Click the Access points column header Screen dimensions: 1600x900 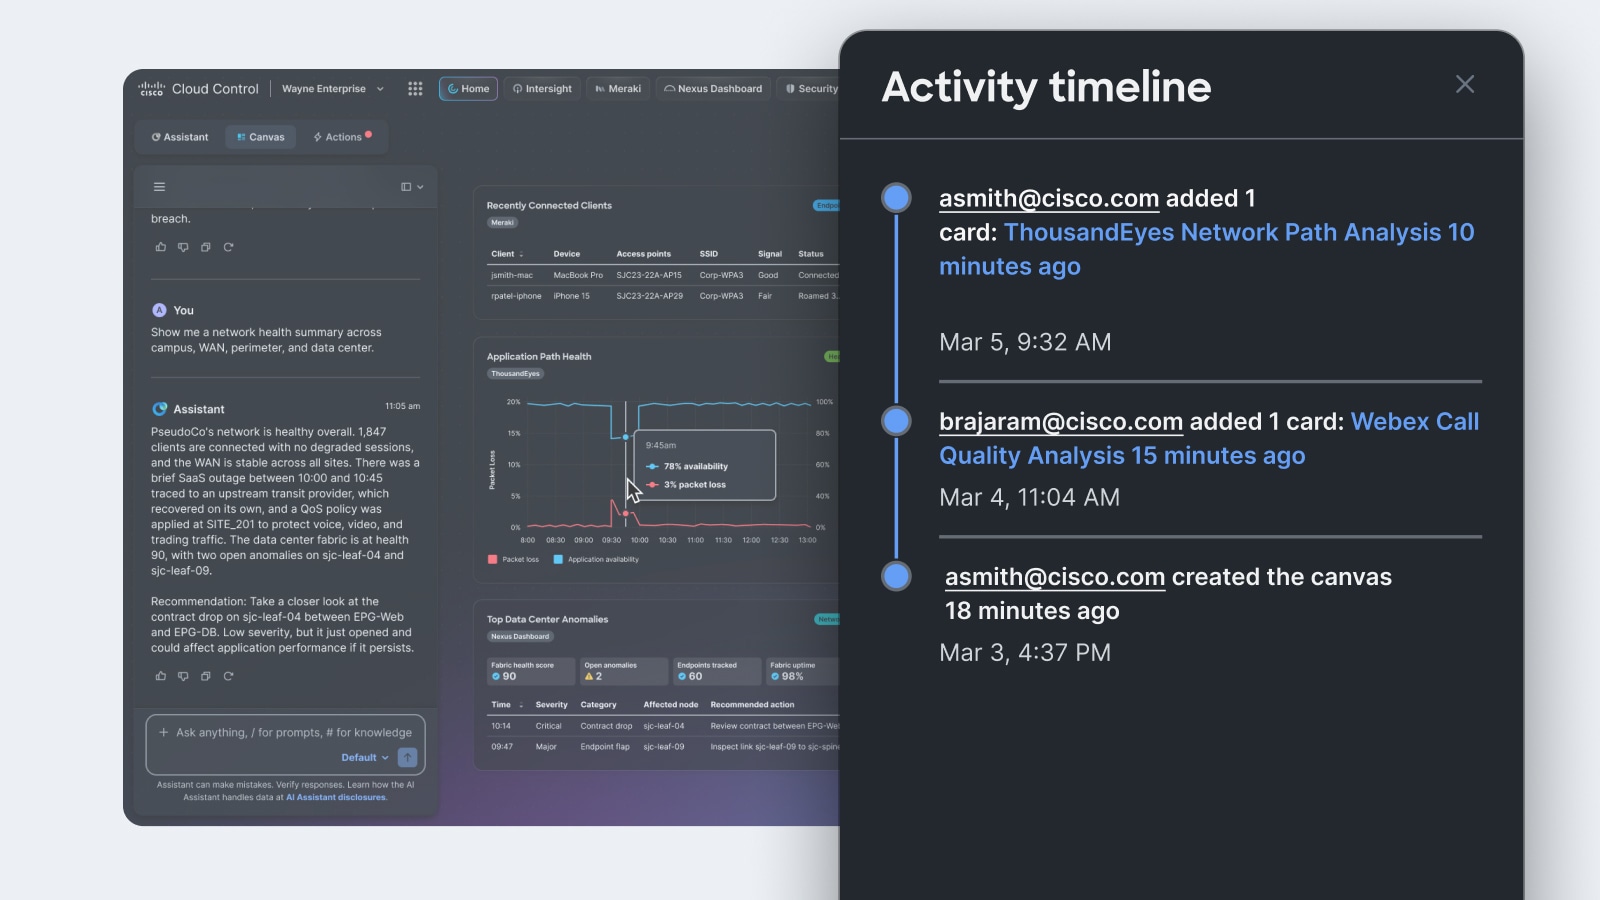coord(644,254)
